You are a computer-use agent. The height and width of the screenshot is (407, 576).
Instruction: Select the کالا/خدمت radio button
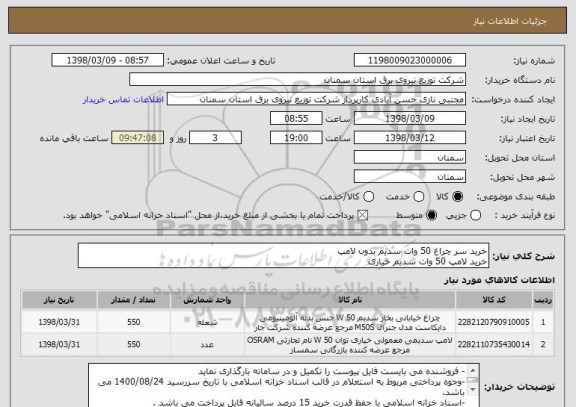[x=368, y=197]
